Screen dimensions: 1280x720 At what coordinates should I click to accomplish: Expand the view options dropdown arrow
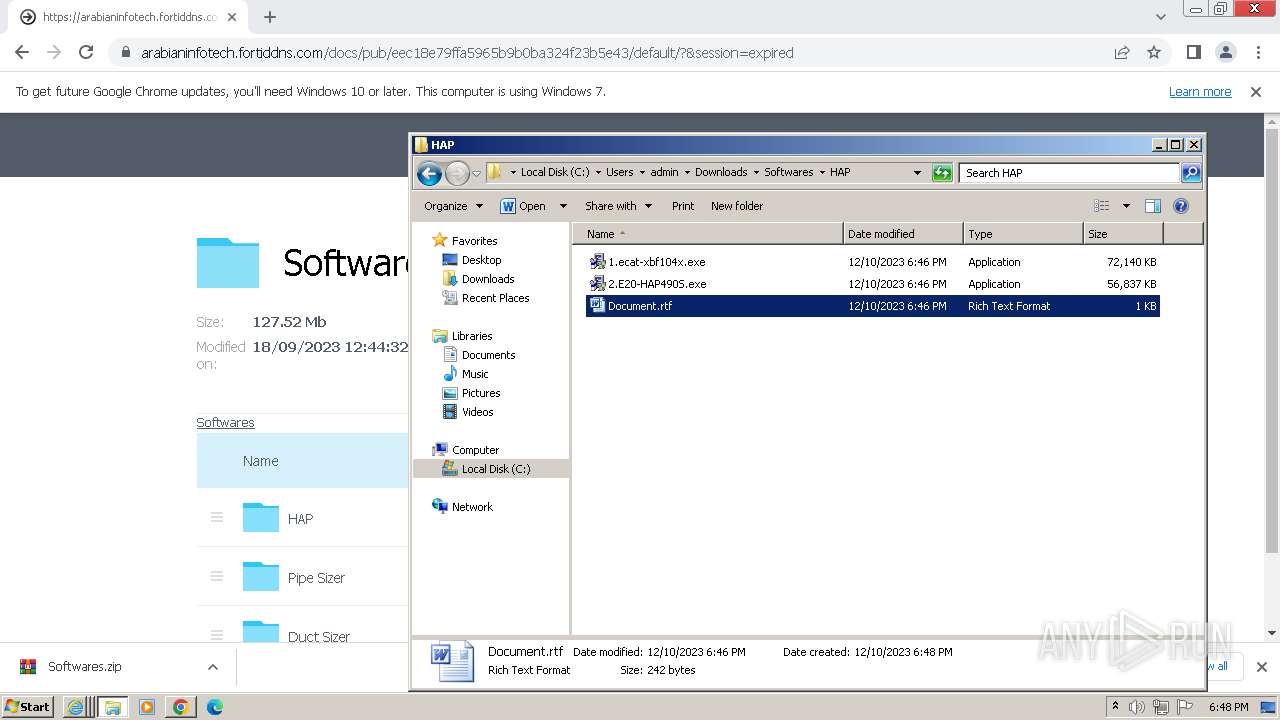(x=1126, y=206)
